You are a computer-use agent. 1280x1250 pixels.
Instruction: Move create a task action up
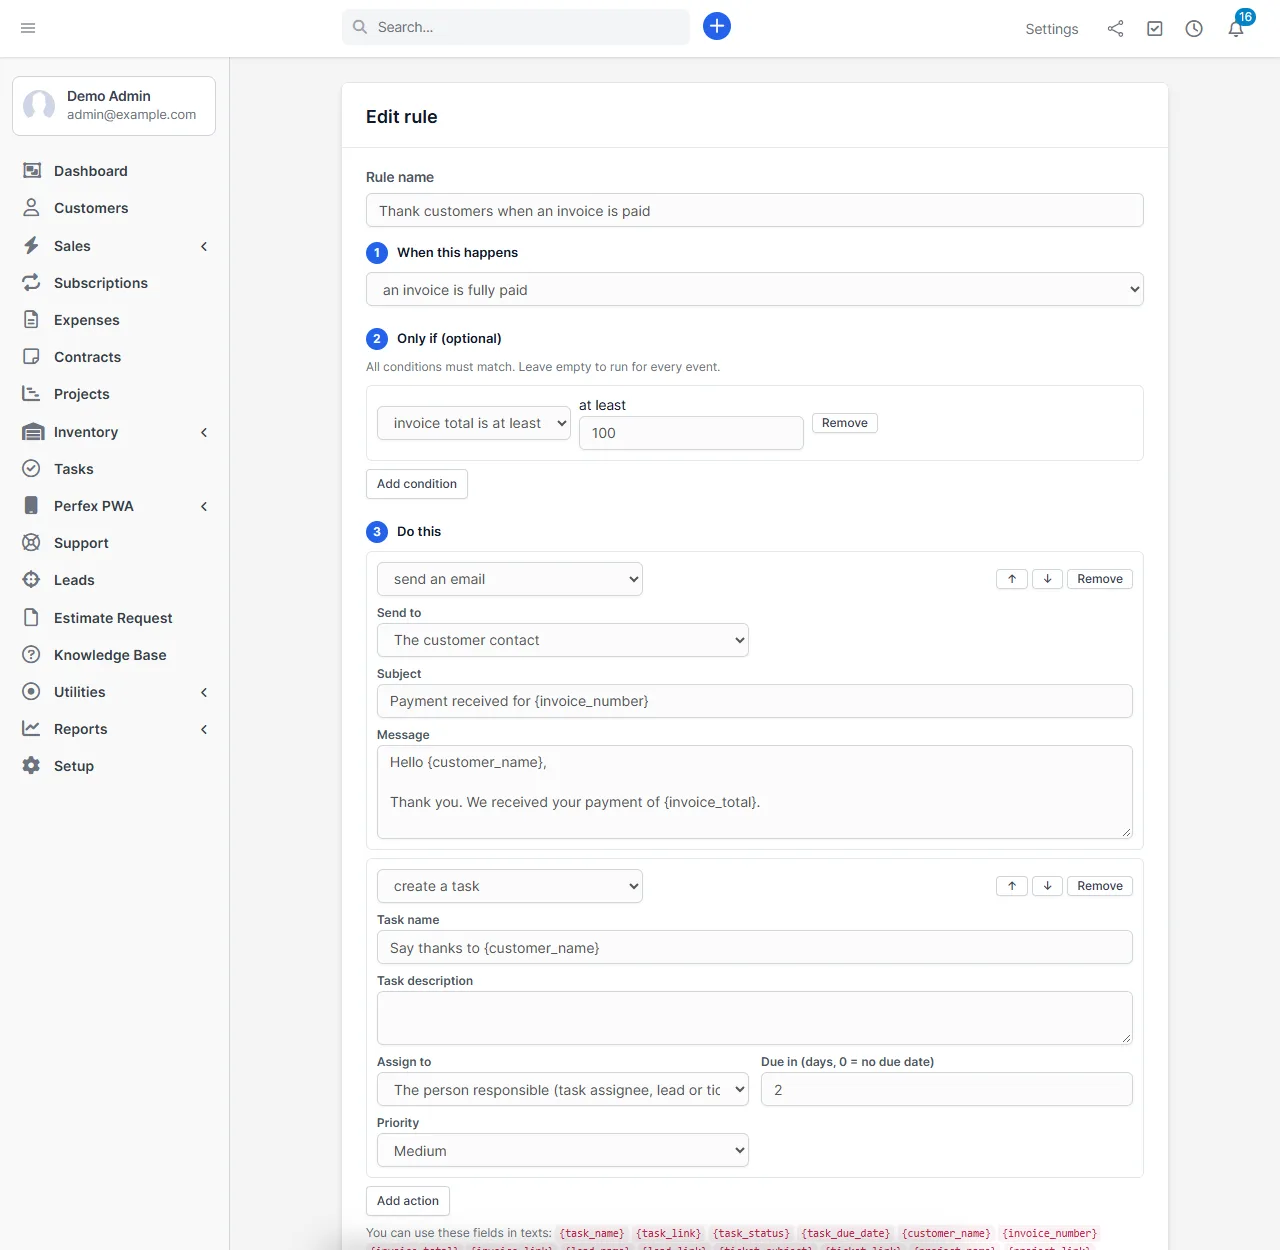coord(1012,886)
